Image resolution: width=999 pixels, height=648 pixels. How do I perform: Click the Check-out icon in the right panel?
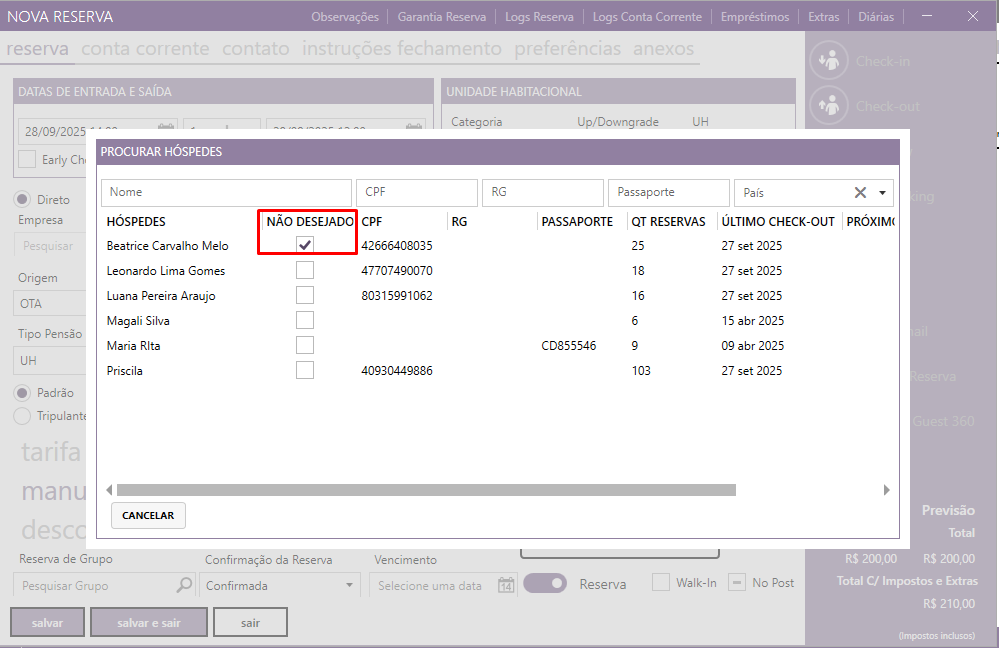tap(828, 106)
